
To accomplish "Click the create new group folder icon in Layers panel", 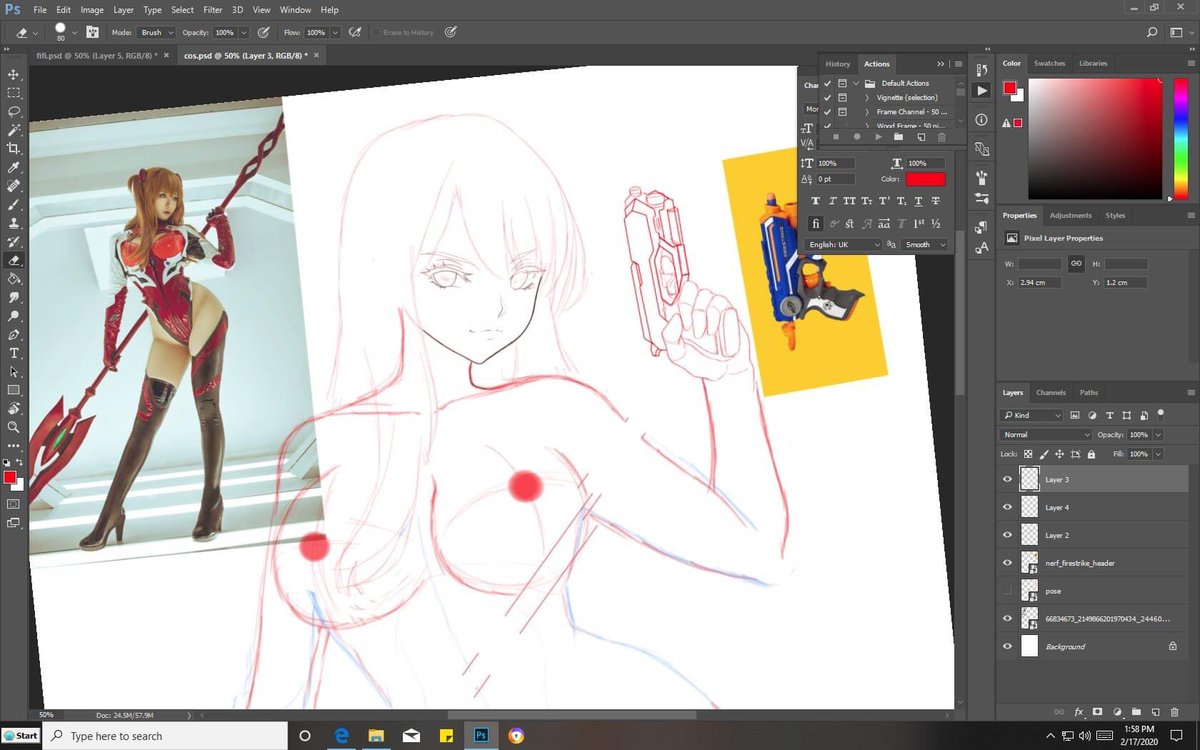I will point(1136,711).
